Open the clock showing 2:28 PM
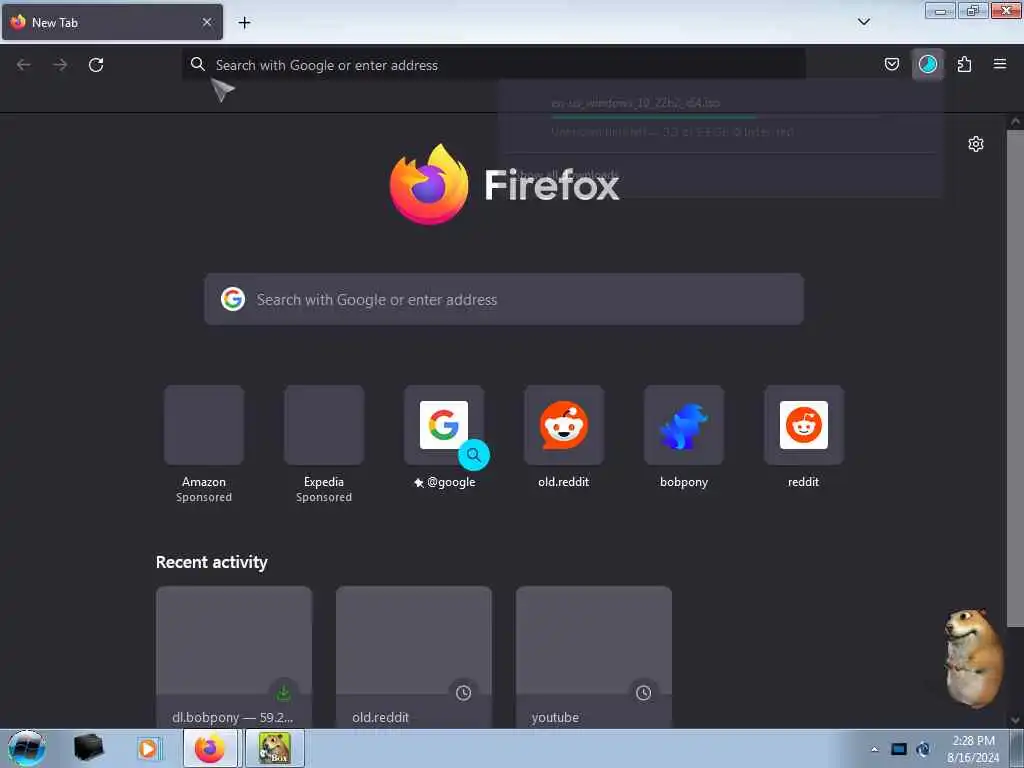The height and width of the screenshot is (768, 1024). point(973,749)
